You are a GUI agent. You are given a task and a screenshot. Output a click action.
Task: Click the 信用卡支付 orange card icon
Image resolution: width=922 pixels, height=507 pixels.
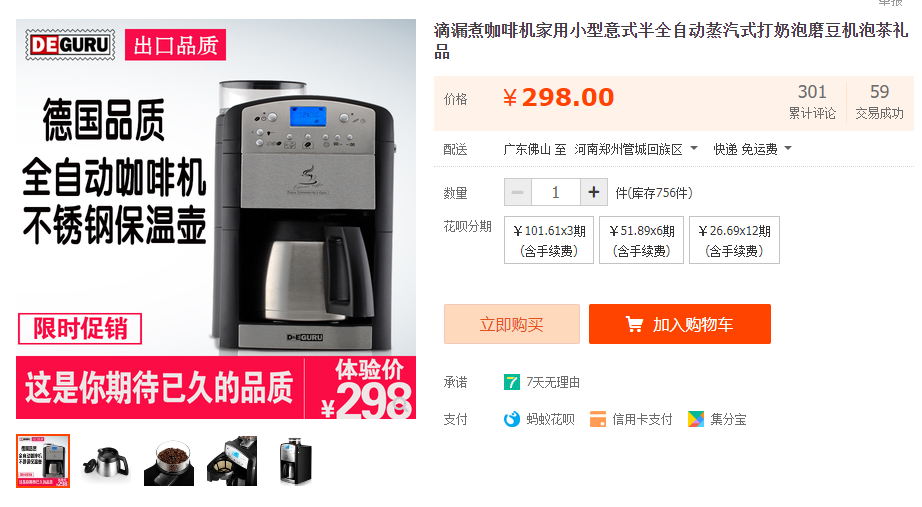(597, 419)
